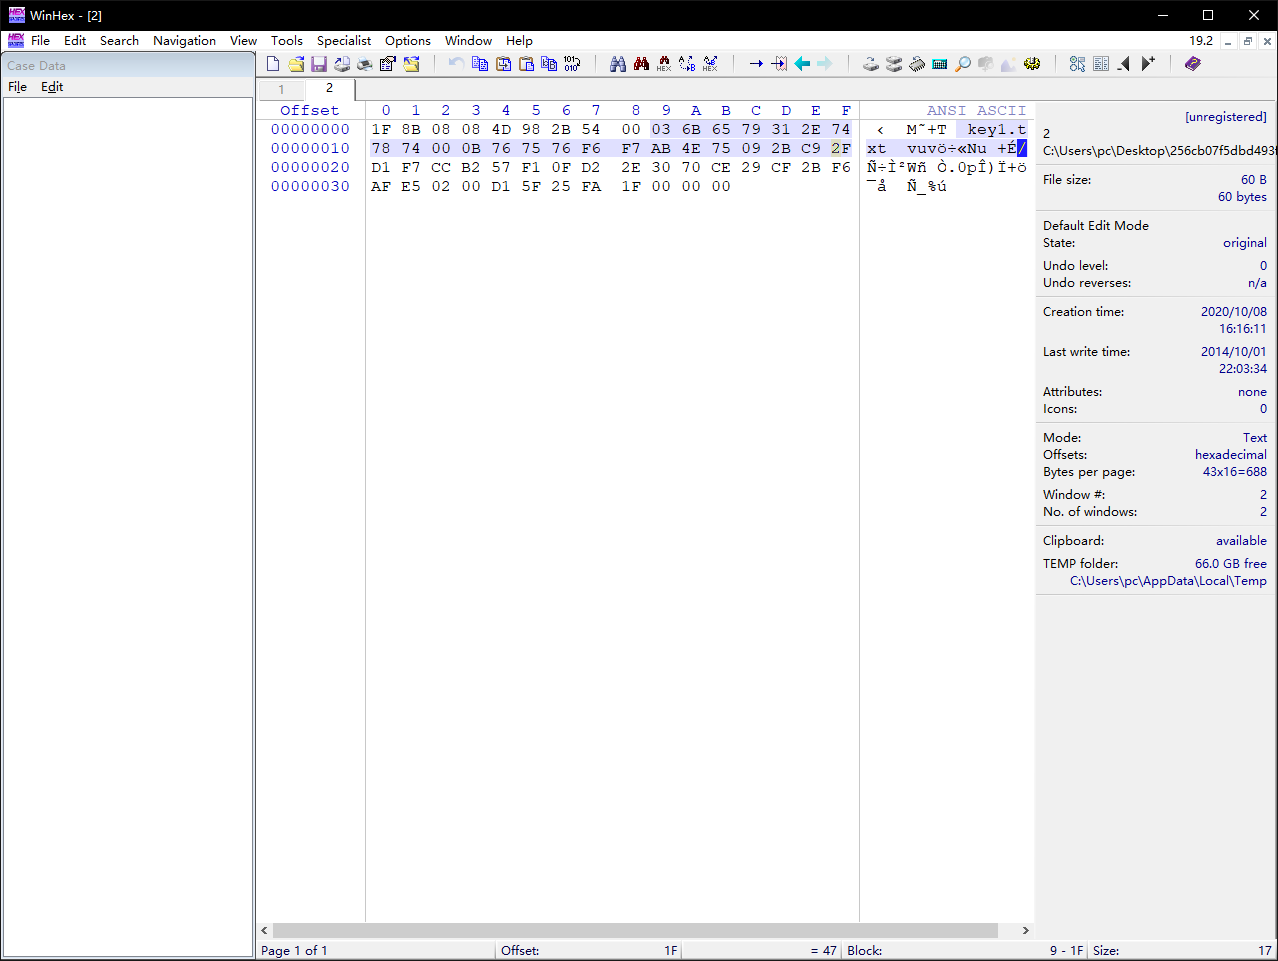Open Find Text with the binoculars icon

pyautogui.click(x=617, y=63)
